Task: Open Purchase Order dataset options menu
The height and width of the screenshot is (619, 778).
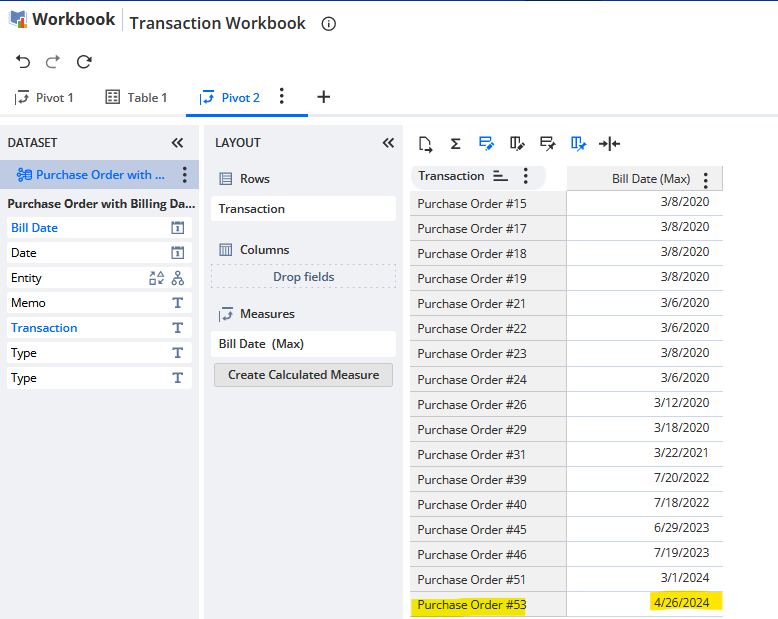Action: click(185, 175)
